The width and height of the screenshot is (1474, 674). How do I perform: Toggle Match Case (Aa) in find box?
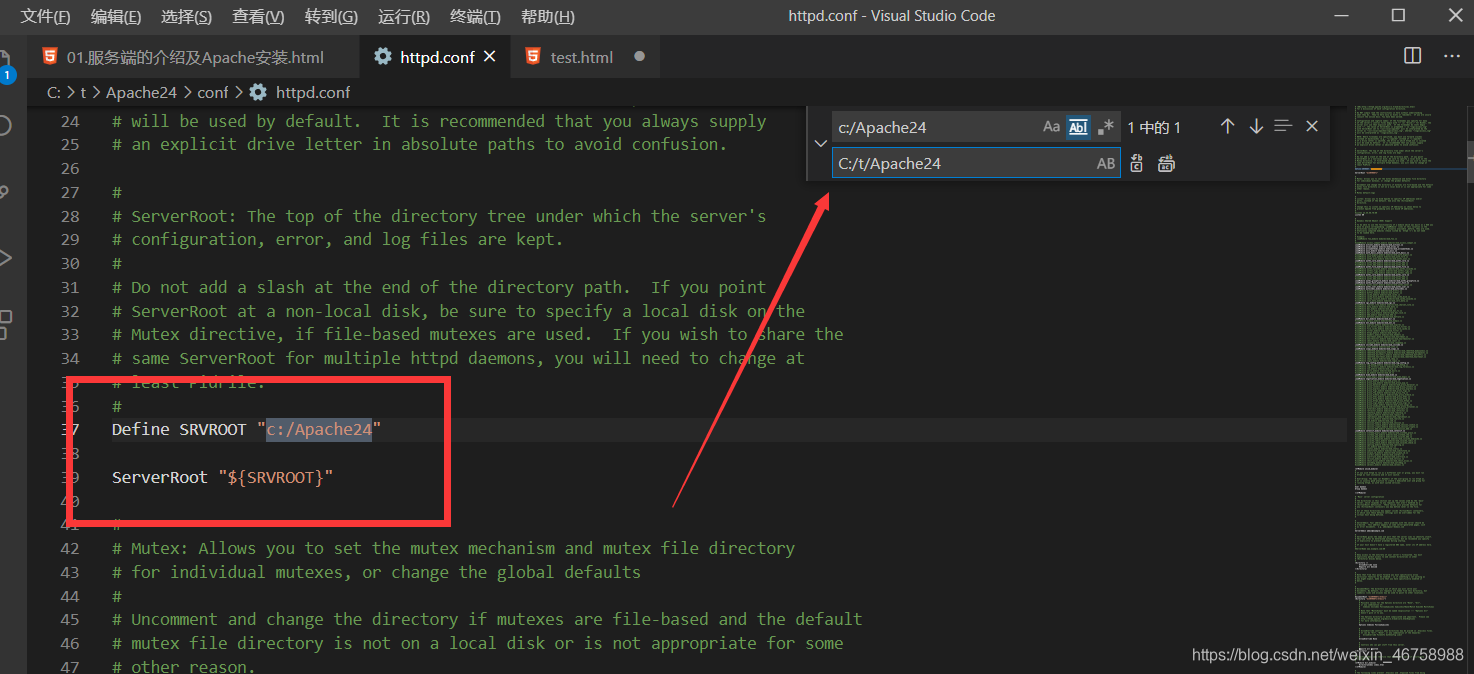(x=1051, y=127)
